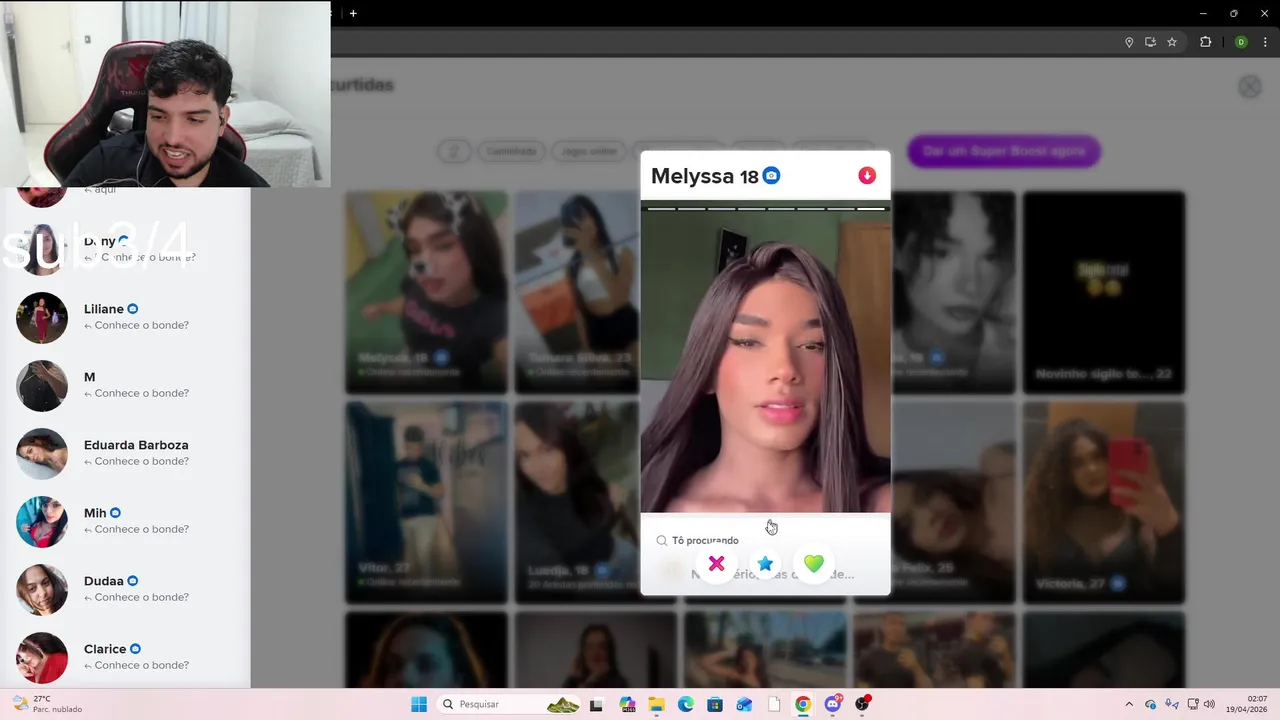
Task: Switch to Google Chrome on the taskbar
Action: click(803, 704)
